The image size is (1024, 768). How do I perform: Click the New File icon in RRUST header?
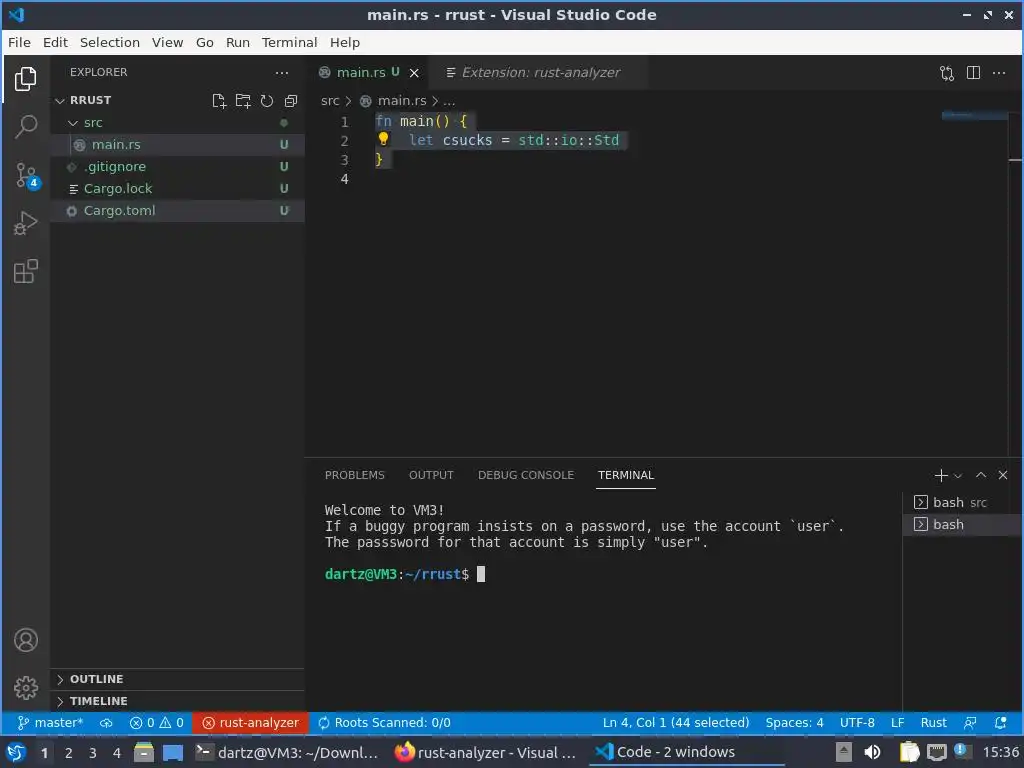[x=219, y=101]
